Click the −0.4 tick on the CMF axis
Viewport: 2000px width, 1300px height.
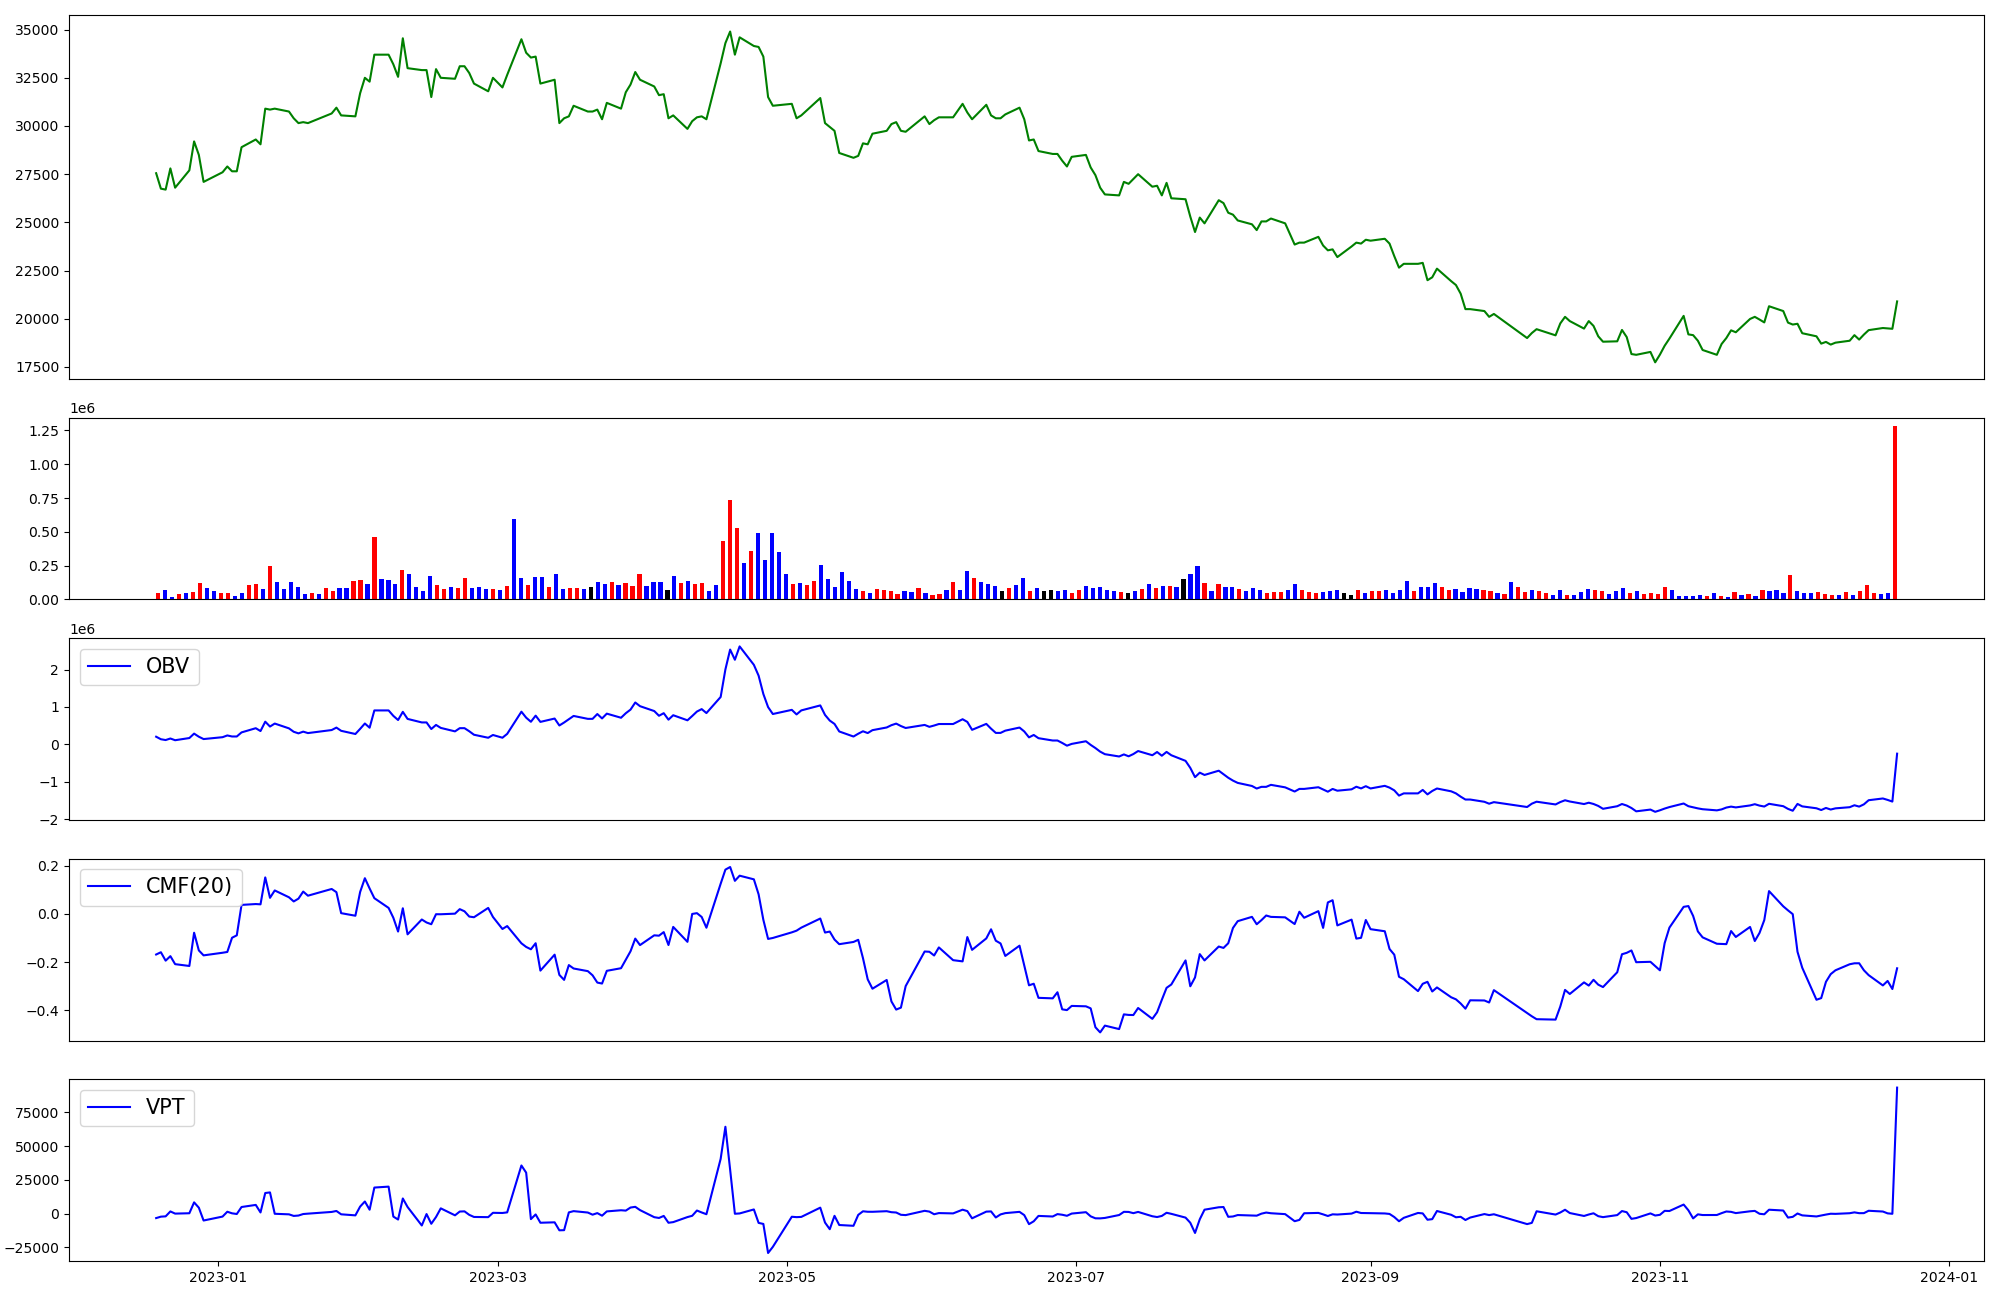pos(44,1011)
